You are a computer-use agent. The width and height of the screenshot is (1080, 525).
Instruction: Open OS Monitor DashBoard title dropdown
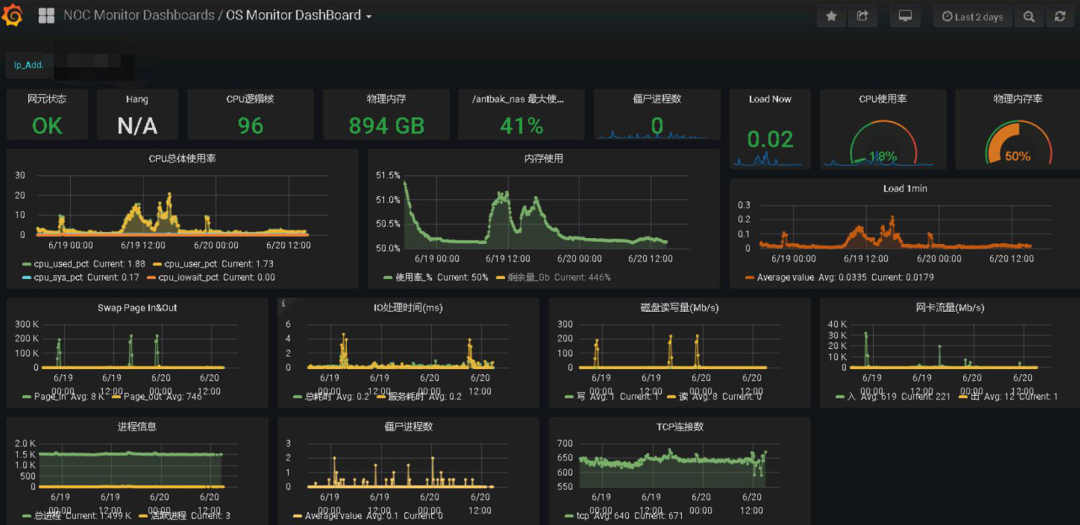pos(298,16)
